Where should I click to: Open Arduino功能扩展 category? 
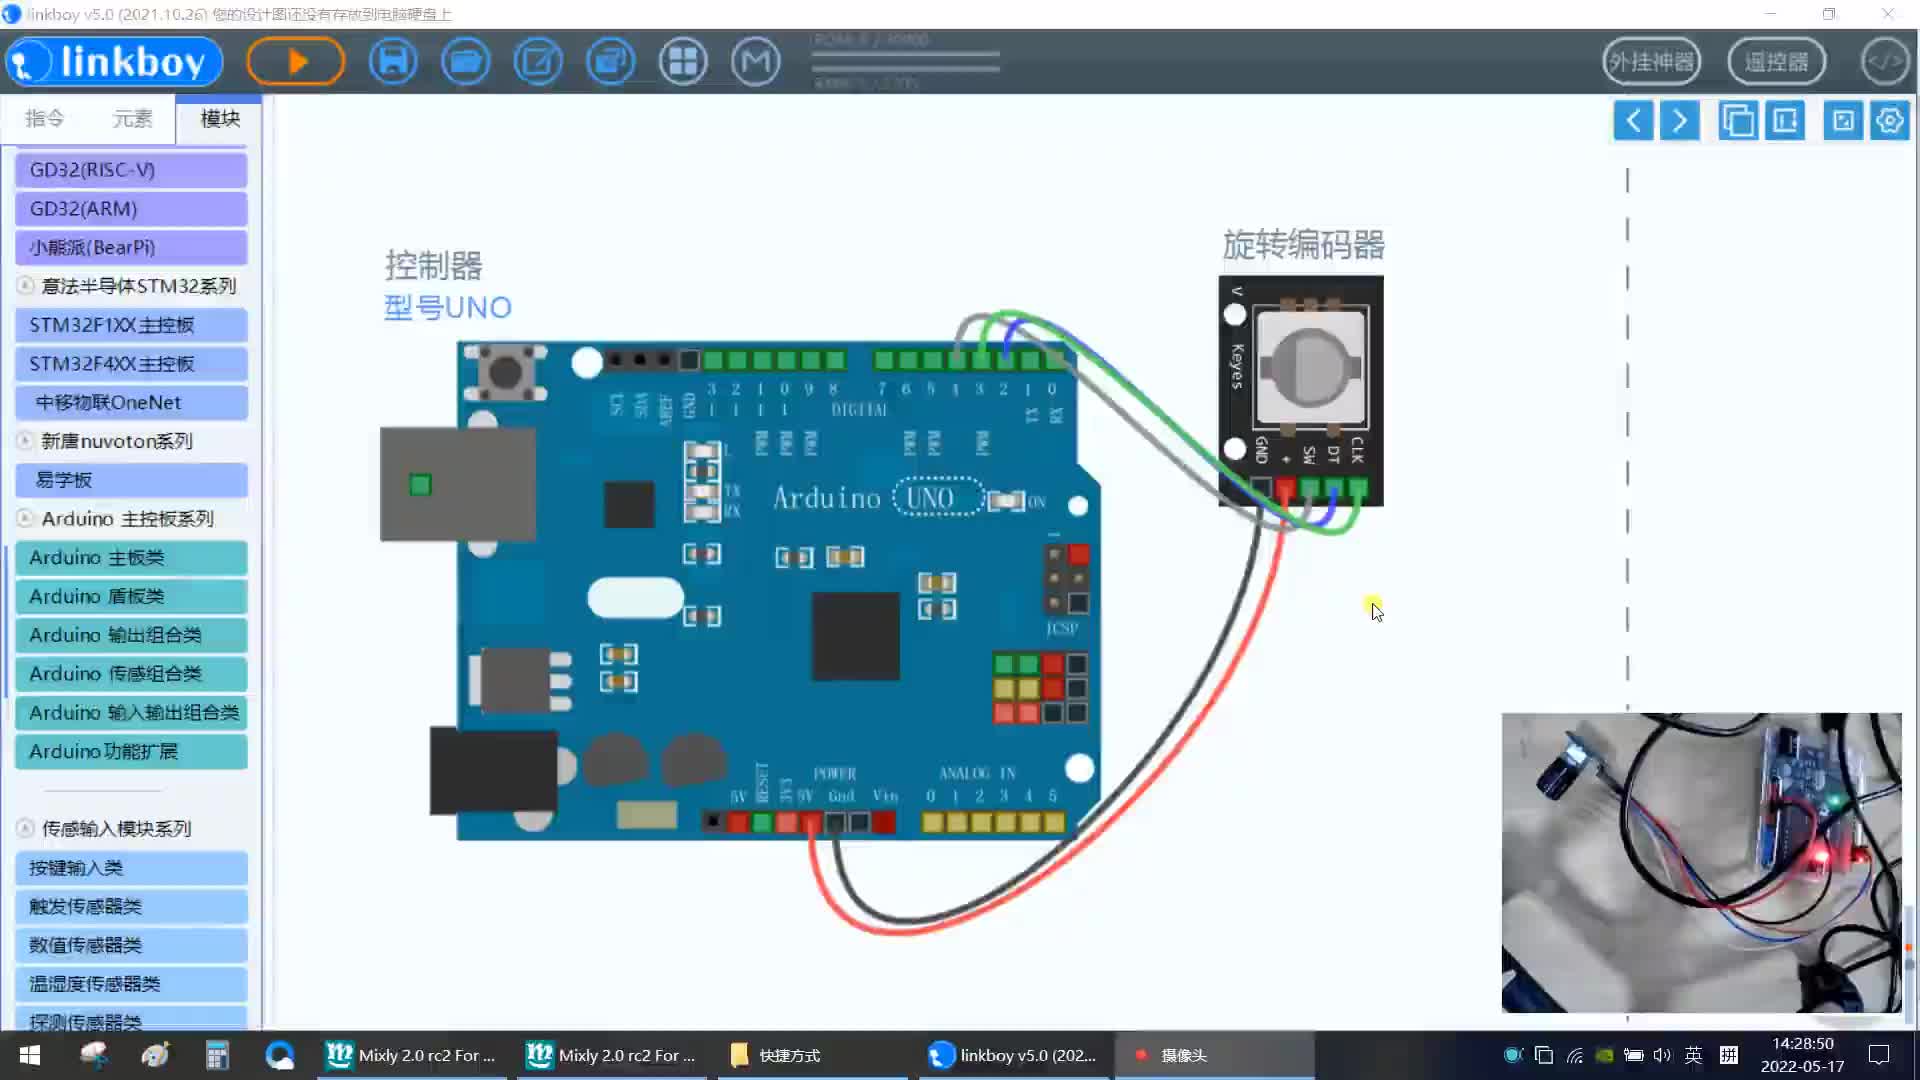[131, 752]
